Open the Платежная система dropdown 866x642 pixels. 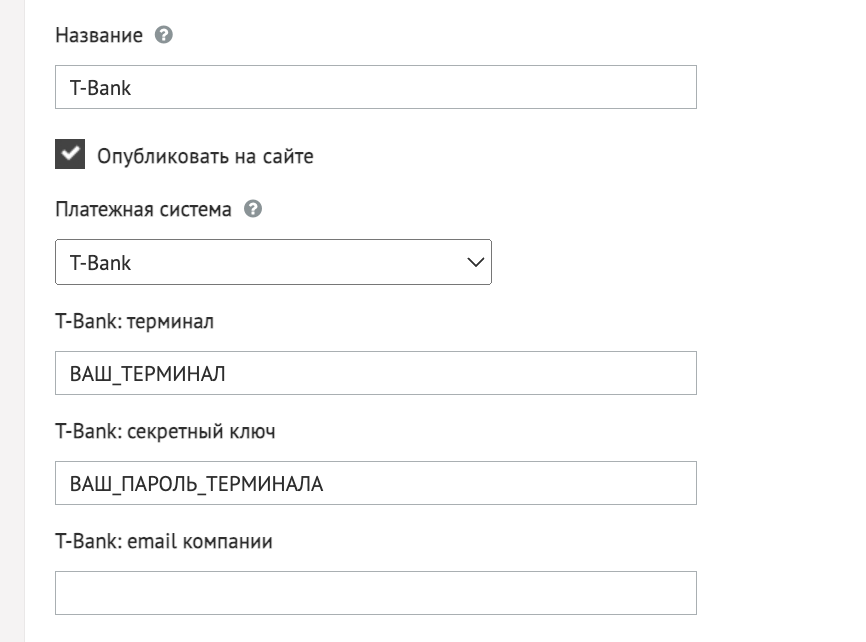pos(273,262)
